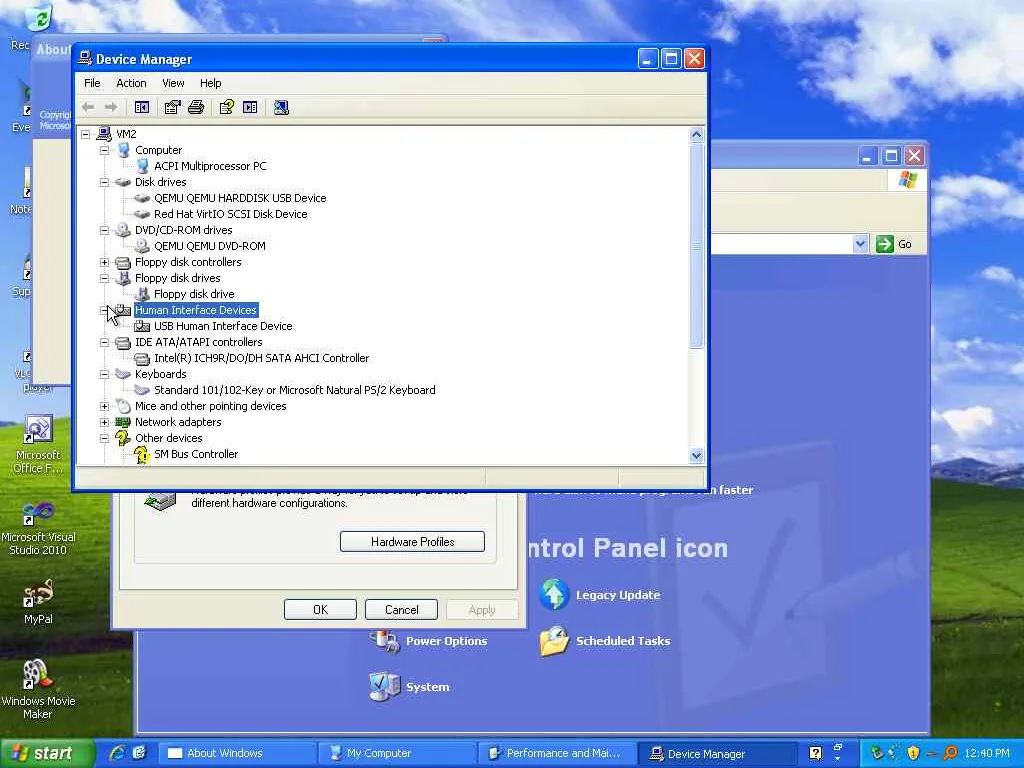Screen dimensions: 1024x768
Task: Select Intel(R) ICH9R/DO/DH SATA AHCI Controller
Action: (261, 358)
